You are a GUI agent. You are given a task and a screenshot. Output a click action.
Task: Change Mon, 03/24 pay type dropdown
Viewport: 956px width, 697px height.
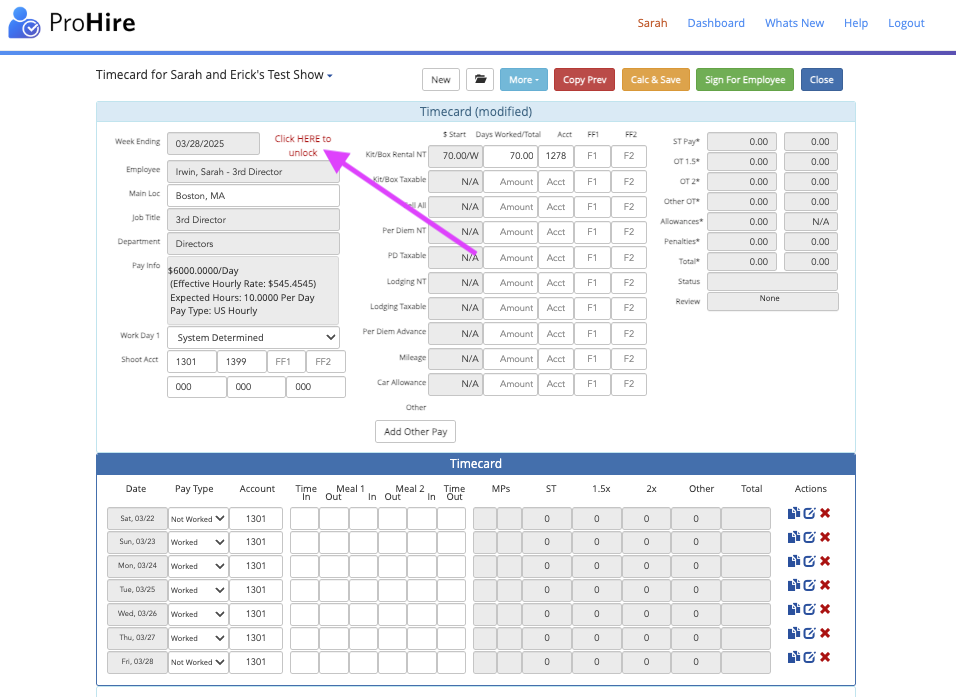pyautogui.click(x=198, y=566)
